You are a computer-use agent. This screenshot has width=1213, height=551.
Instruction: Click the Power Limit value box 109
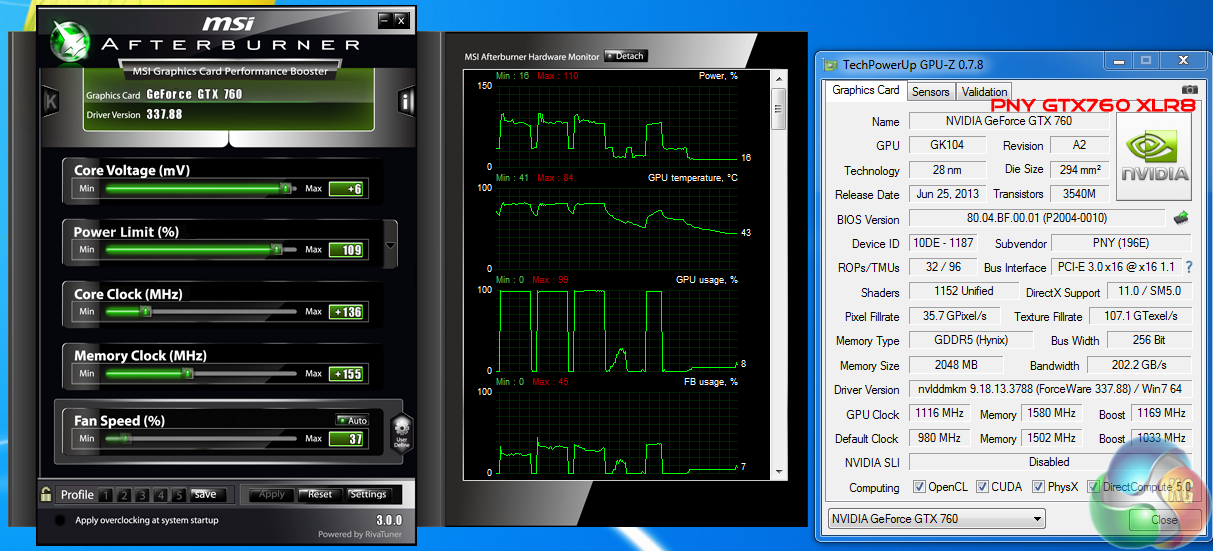click(347, 250)
